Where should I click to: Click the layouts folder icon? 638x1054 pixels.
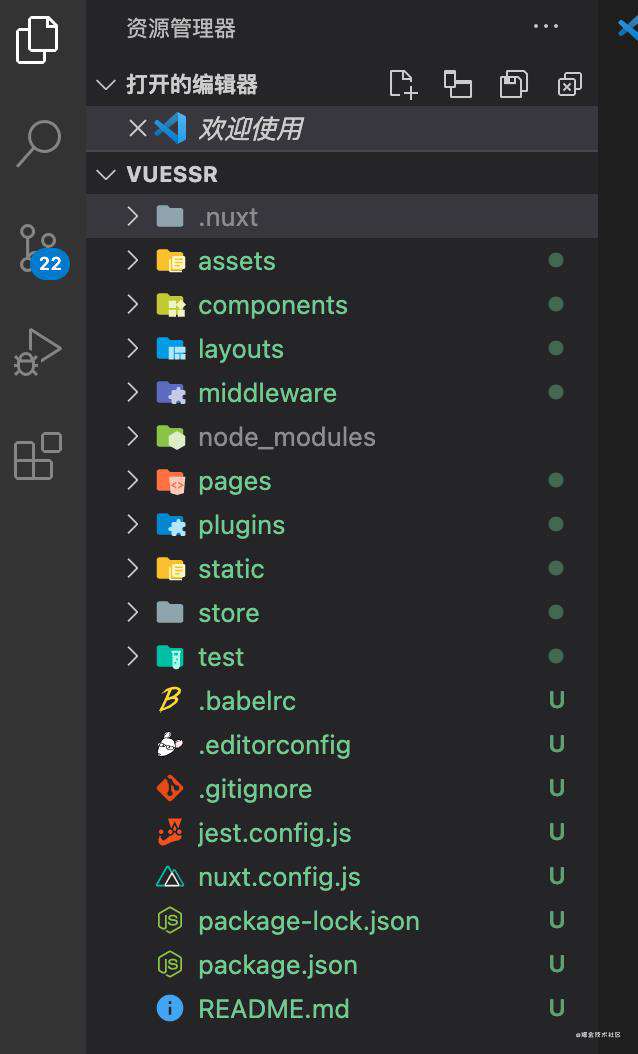coord(171,348)
